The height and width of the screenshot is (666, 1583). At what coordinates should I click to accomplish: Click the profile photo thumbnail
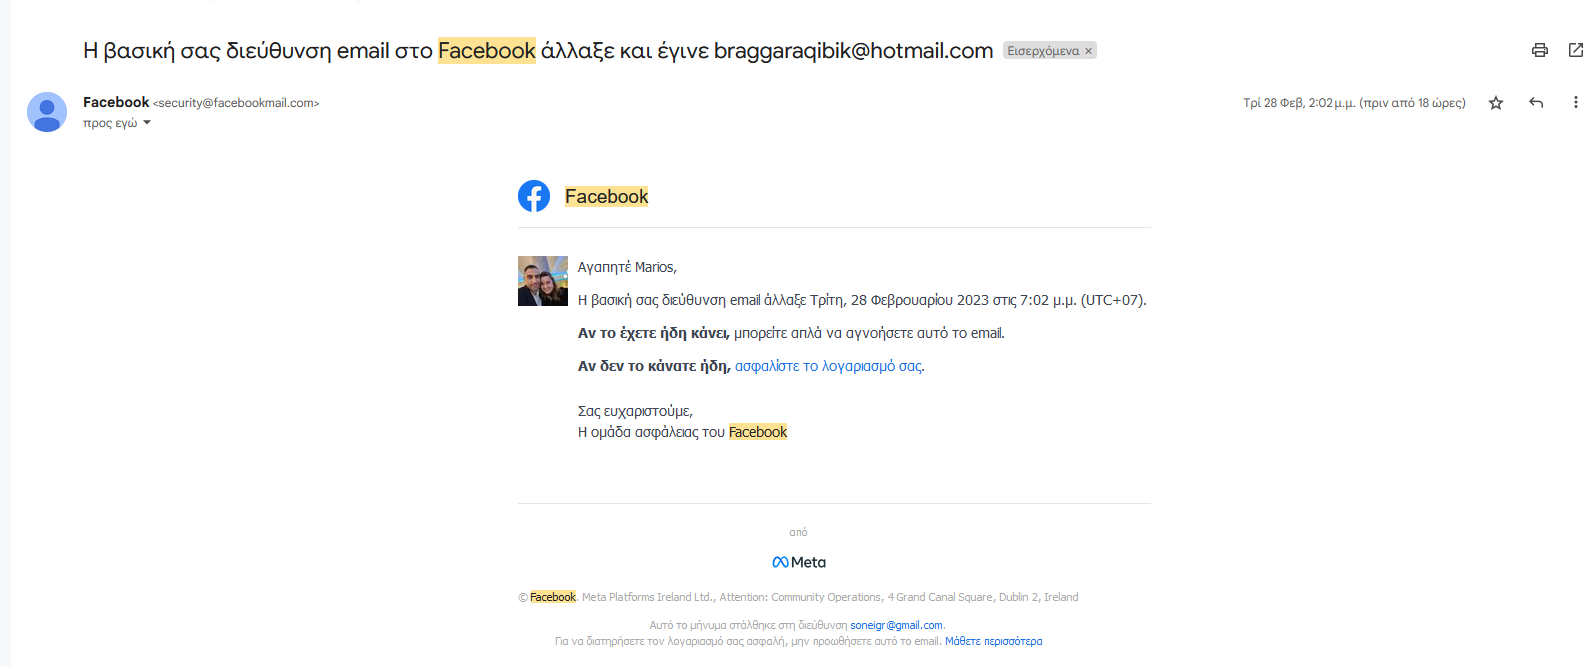pos(543,281)
